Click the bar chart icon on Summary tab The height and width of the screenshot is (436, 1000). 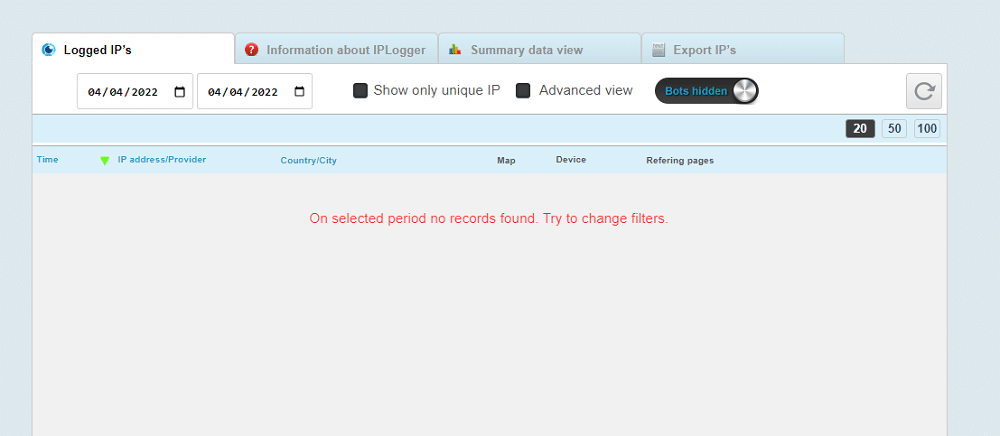[x=455, y=50]
